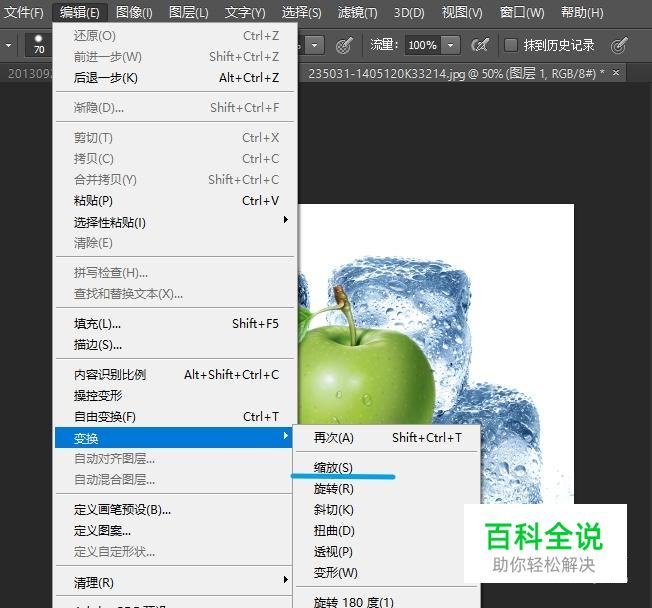Switch to the 235031-1405120K33214.jpg document tab

tap(456, 74)
